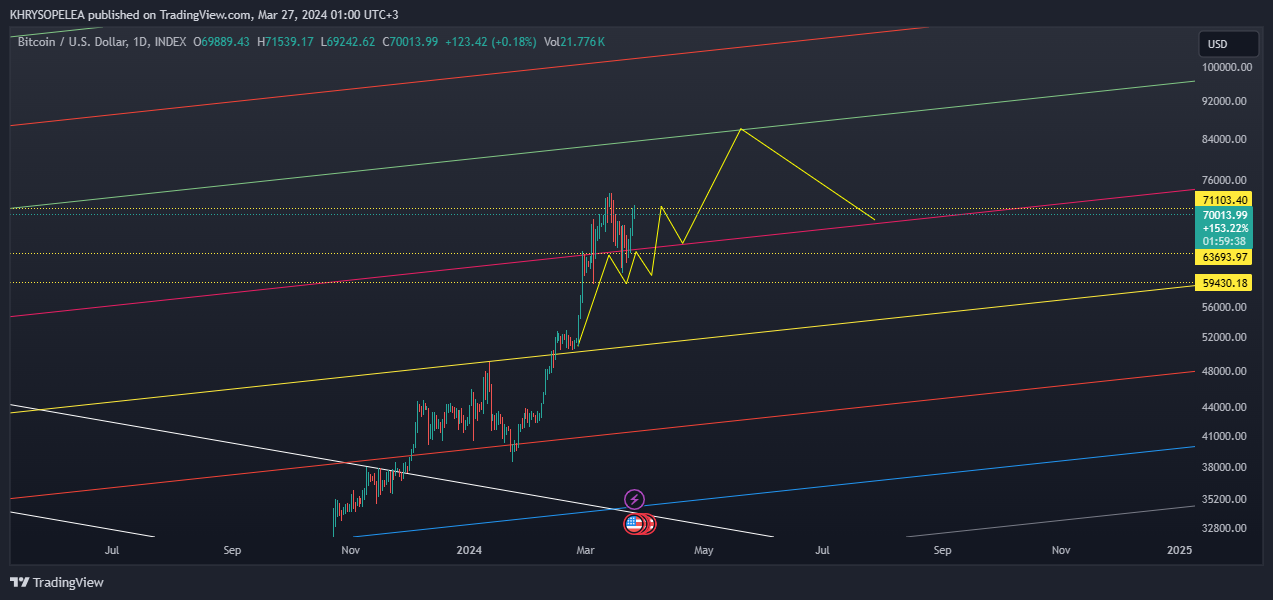1273x600 pixels.
Task: Click the open value 69889.43
Action: 225,42
